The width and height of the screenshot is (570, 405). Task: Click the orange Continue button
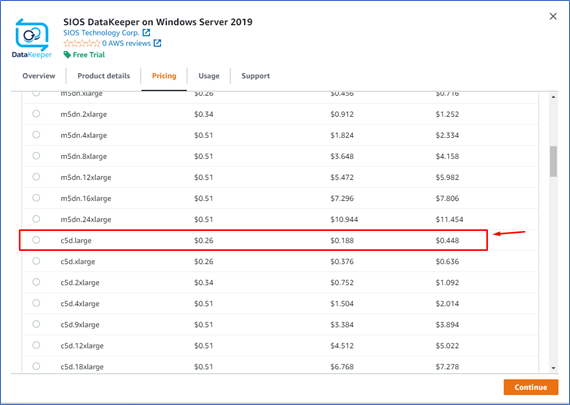coord(531,387)
